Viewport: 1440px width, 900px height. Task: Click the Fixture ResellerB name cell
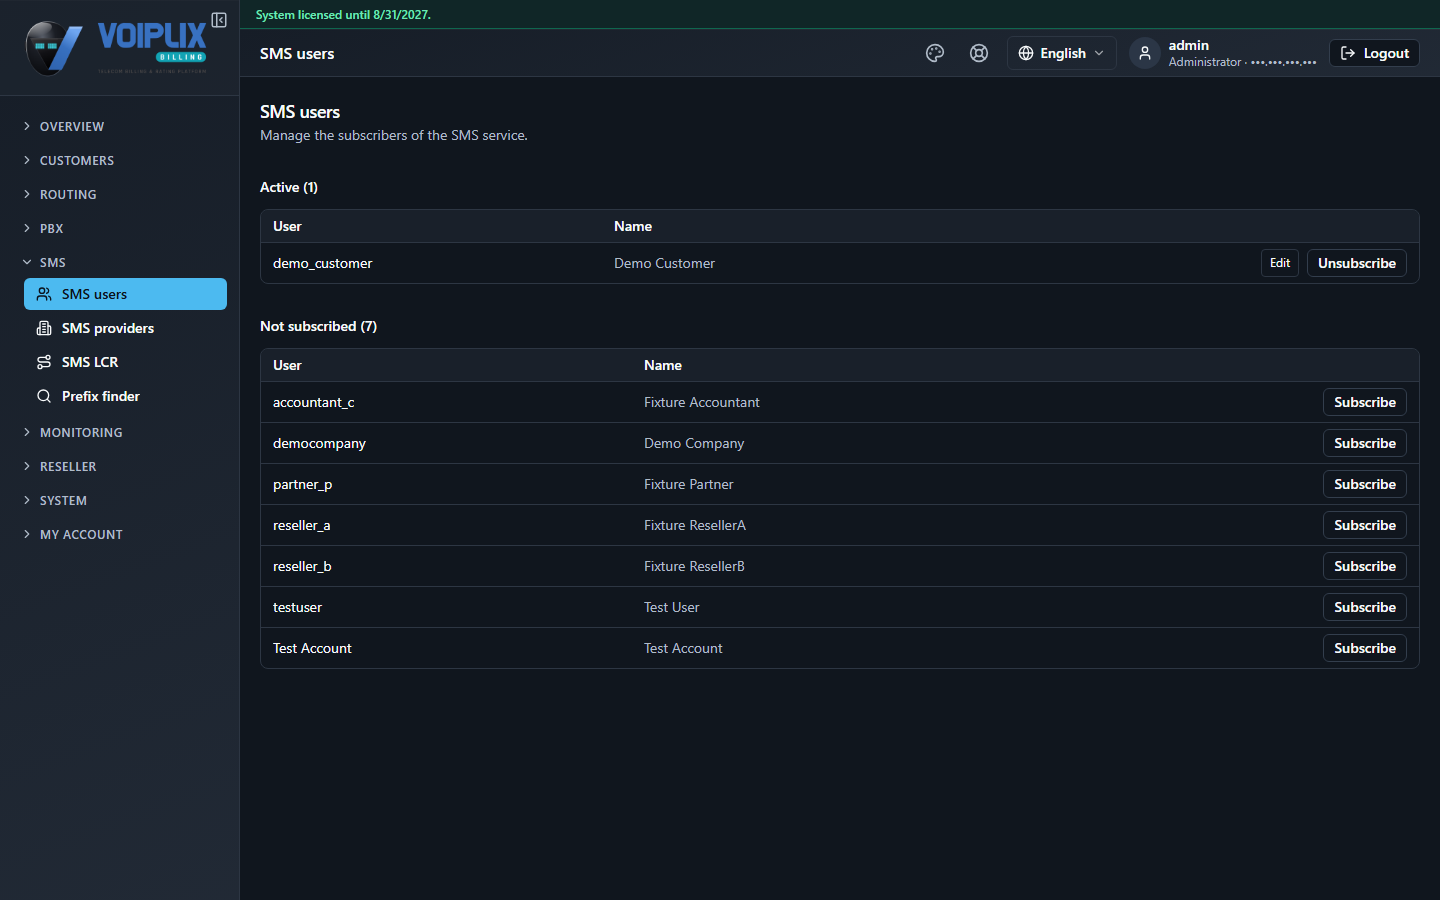(694, 566)
